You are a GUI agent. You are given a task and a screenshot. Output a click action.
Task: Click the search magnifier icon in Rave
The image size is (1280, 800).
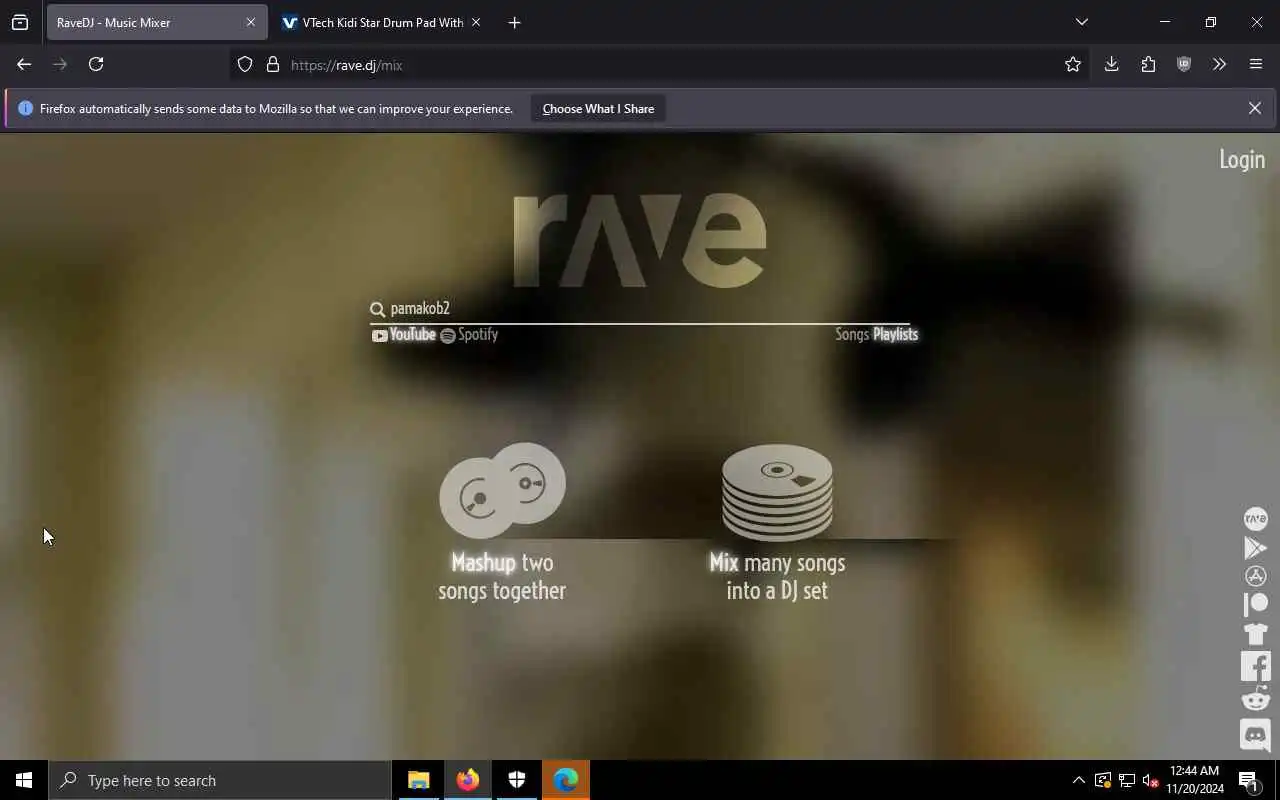tap(377, 309)
